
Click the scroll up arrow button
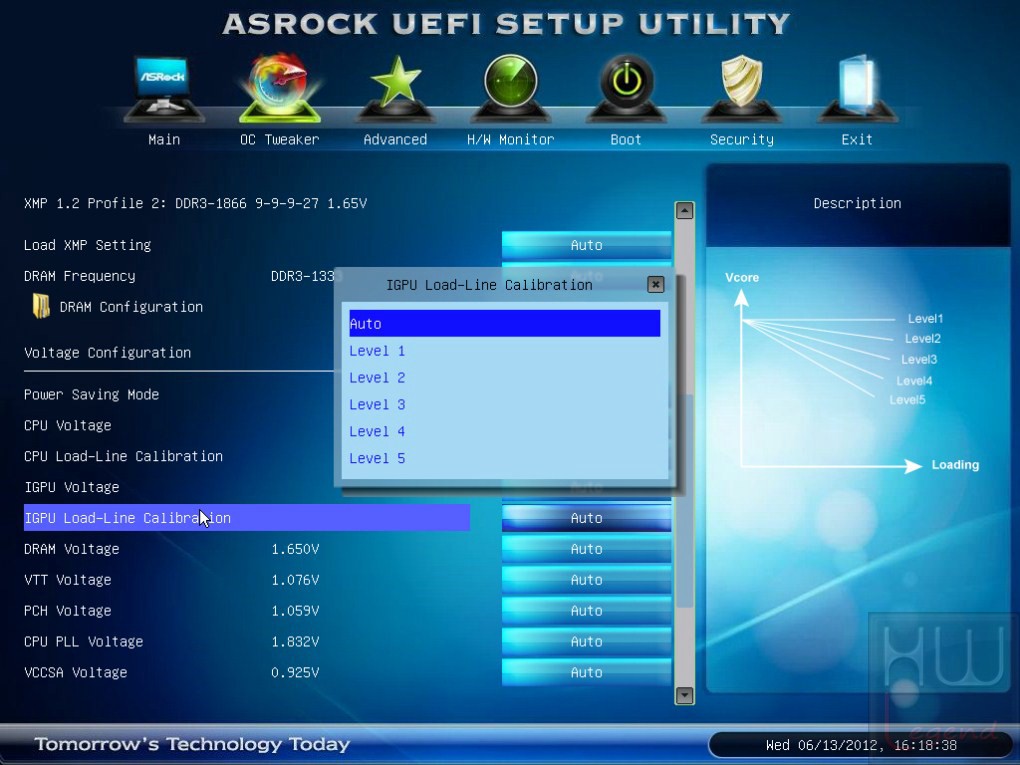684,210
